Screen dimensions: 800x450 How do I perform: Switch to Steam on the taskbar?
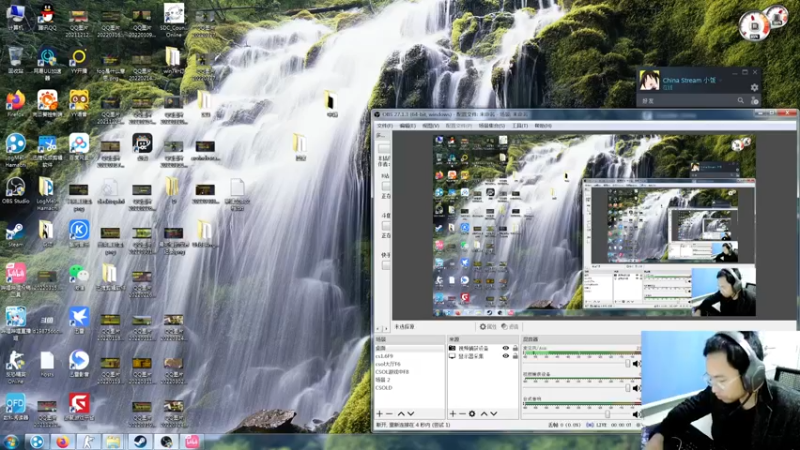tap(140, 442)
